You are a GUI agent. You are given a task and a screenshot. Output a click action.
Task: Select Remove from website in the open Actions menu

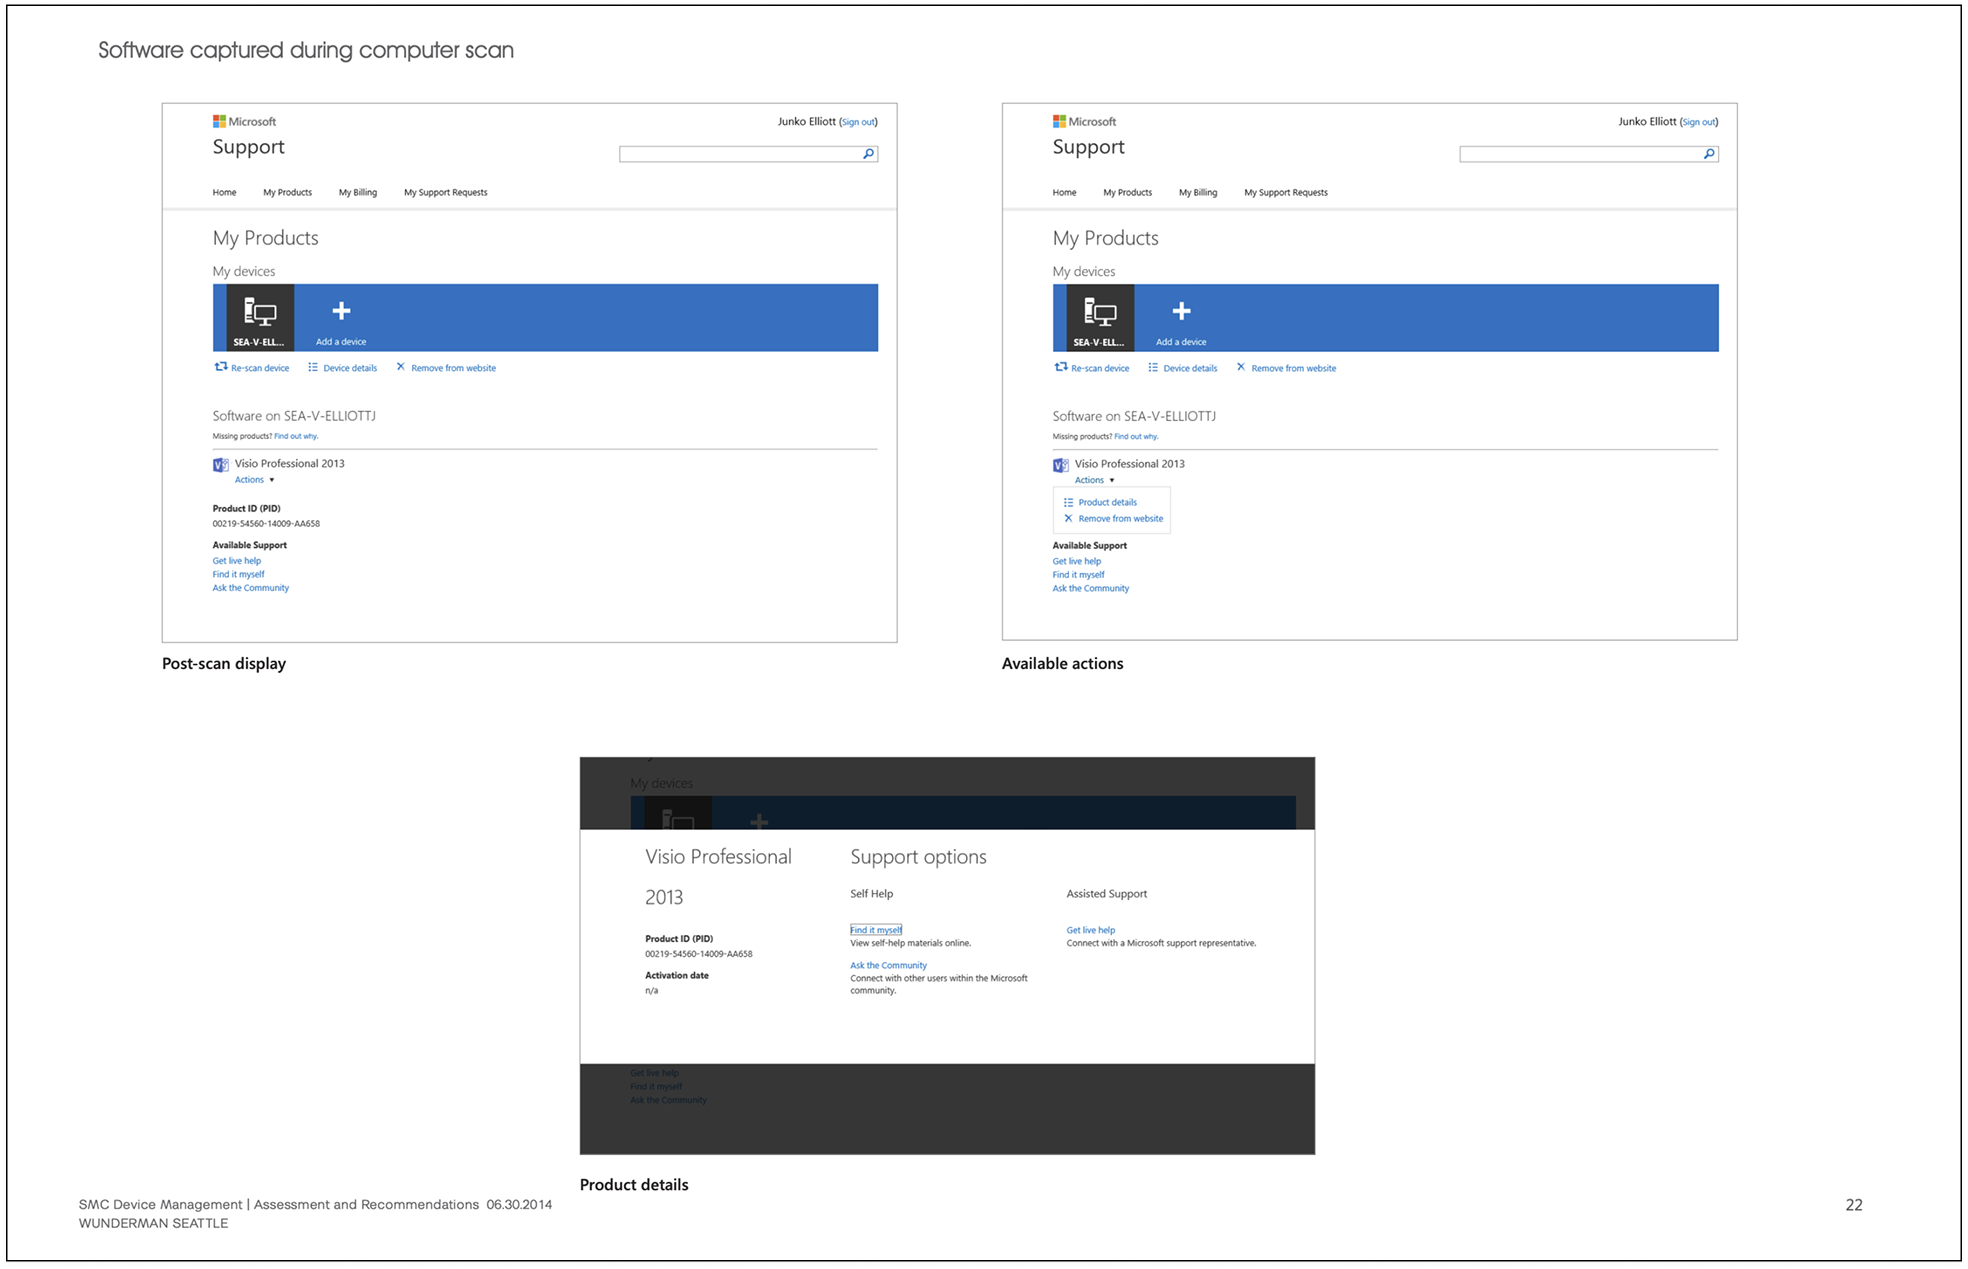point(1120,518)
